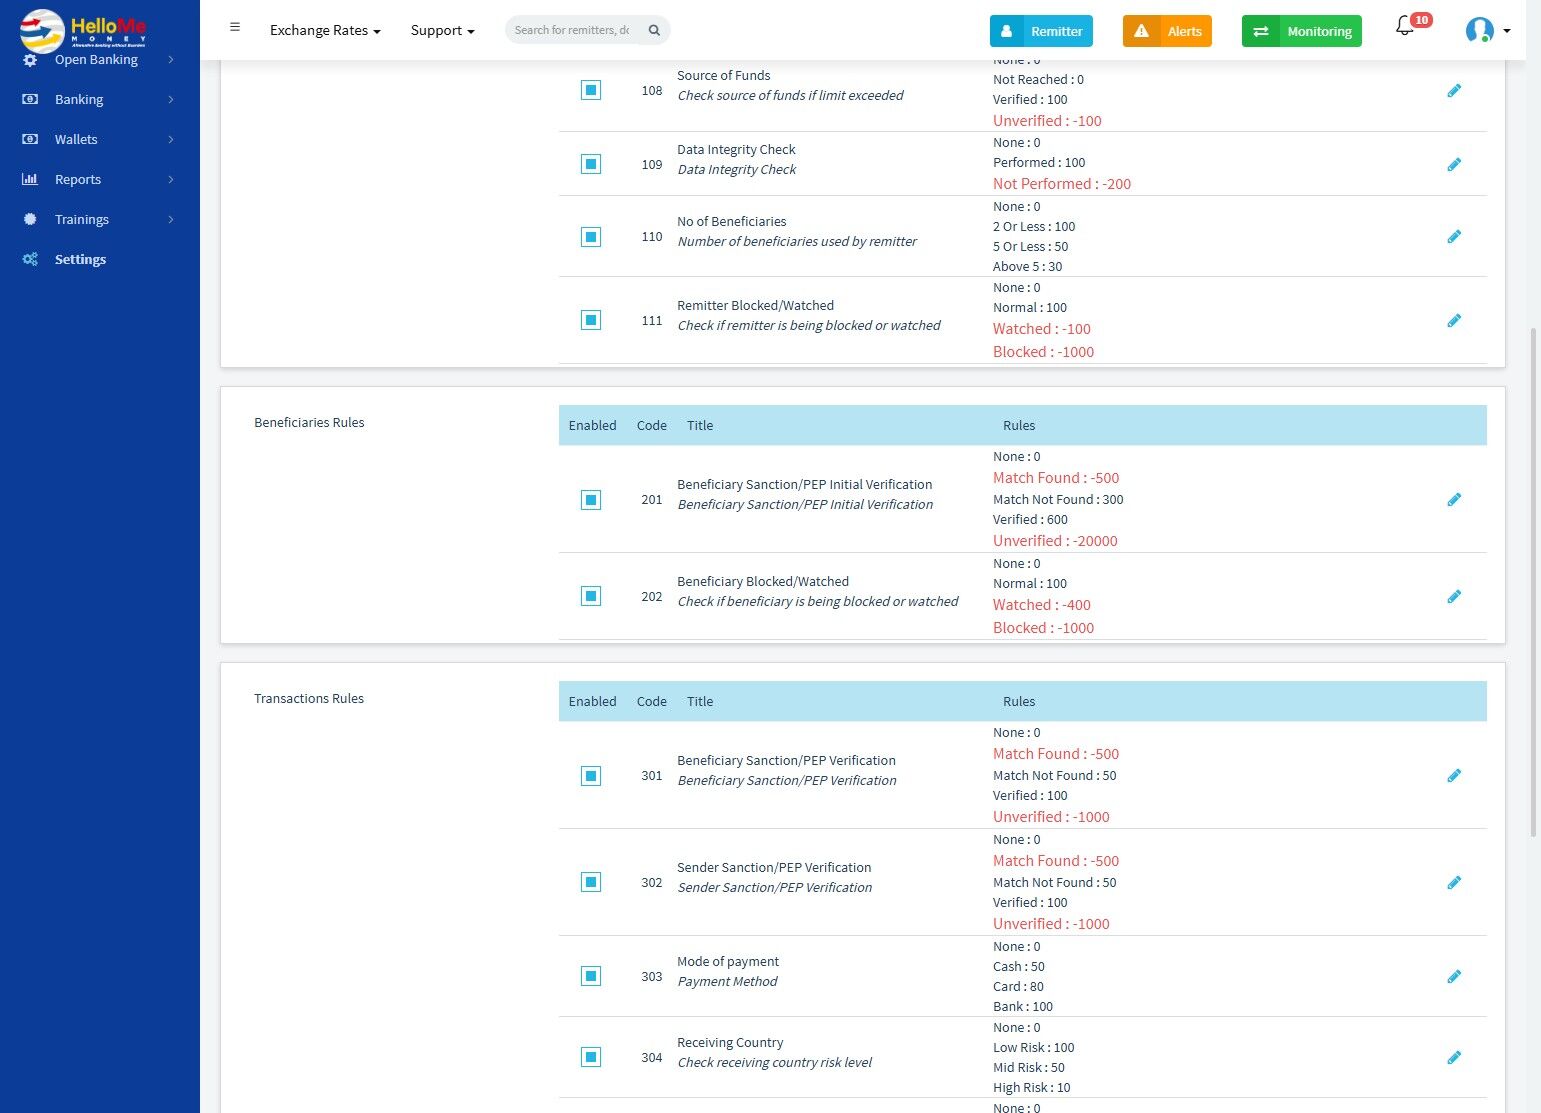Toggle rule 202 Beneficiary Blocked/Watched checkbox

591,596
